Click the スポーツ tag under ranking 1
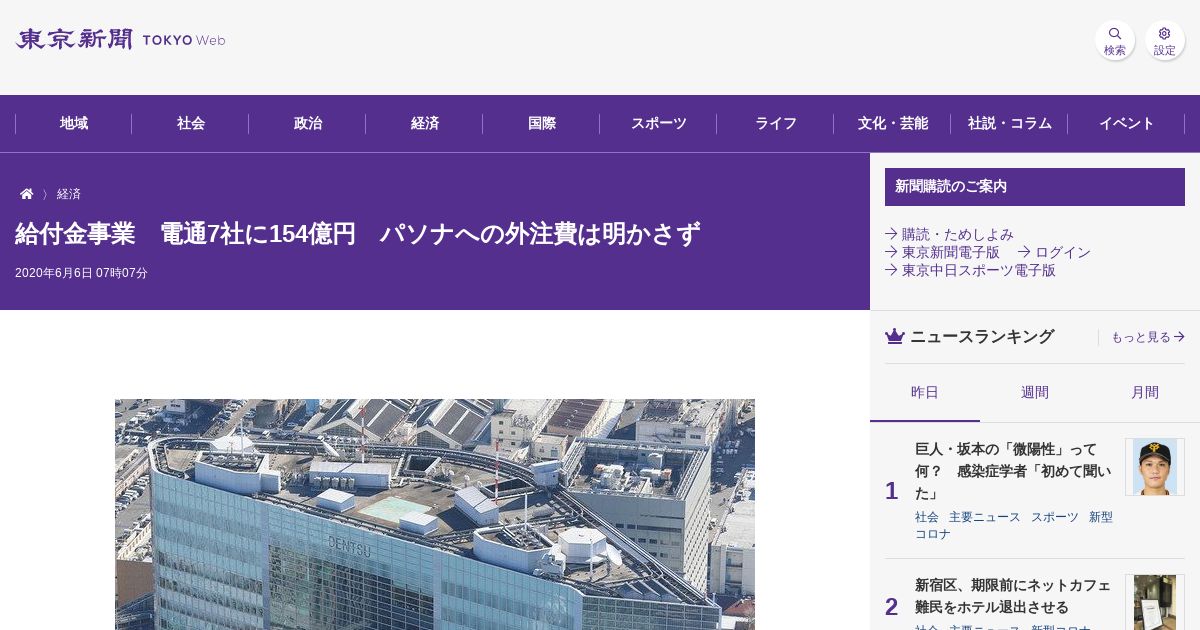Image resolution: width=1200 pixels, height=630 pixels. 1055,517
